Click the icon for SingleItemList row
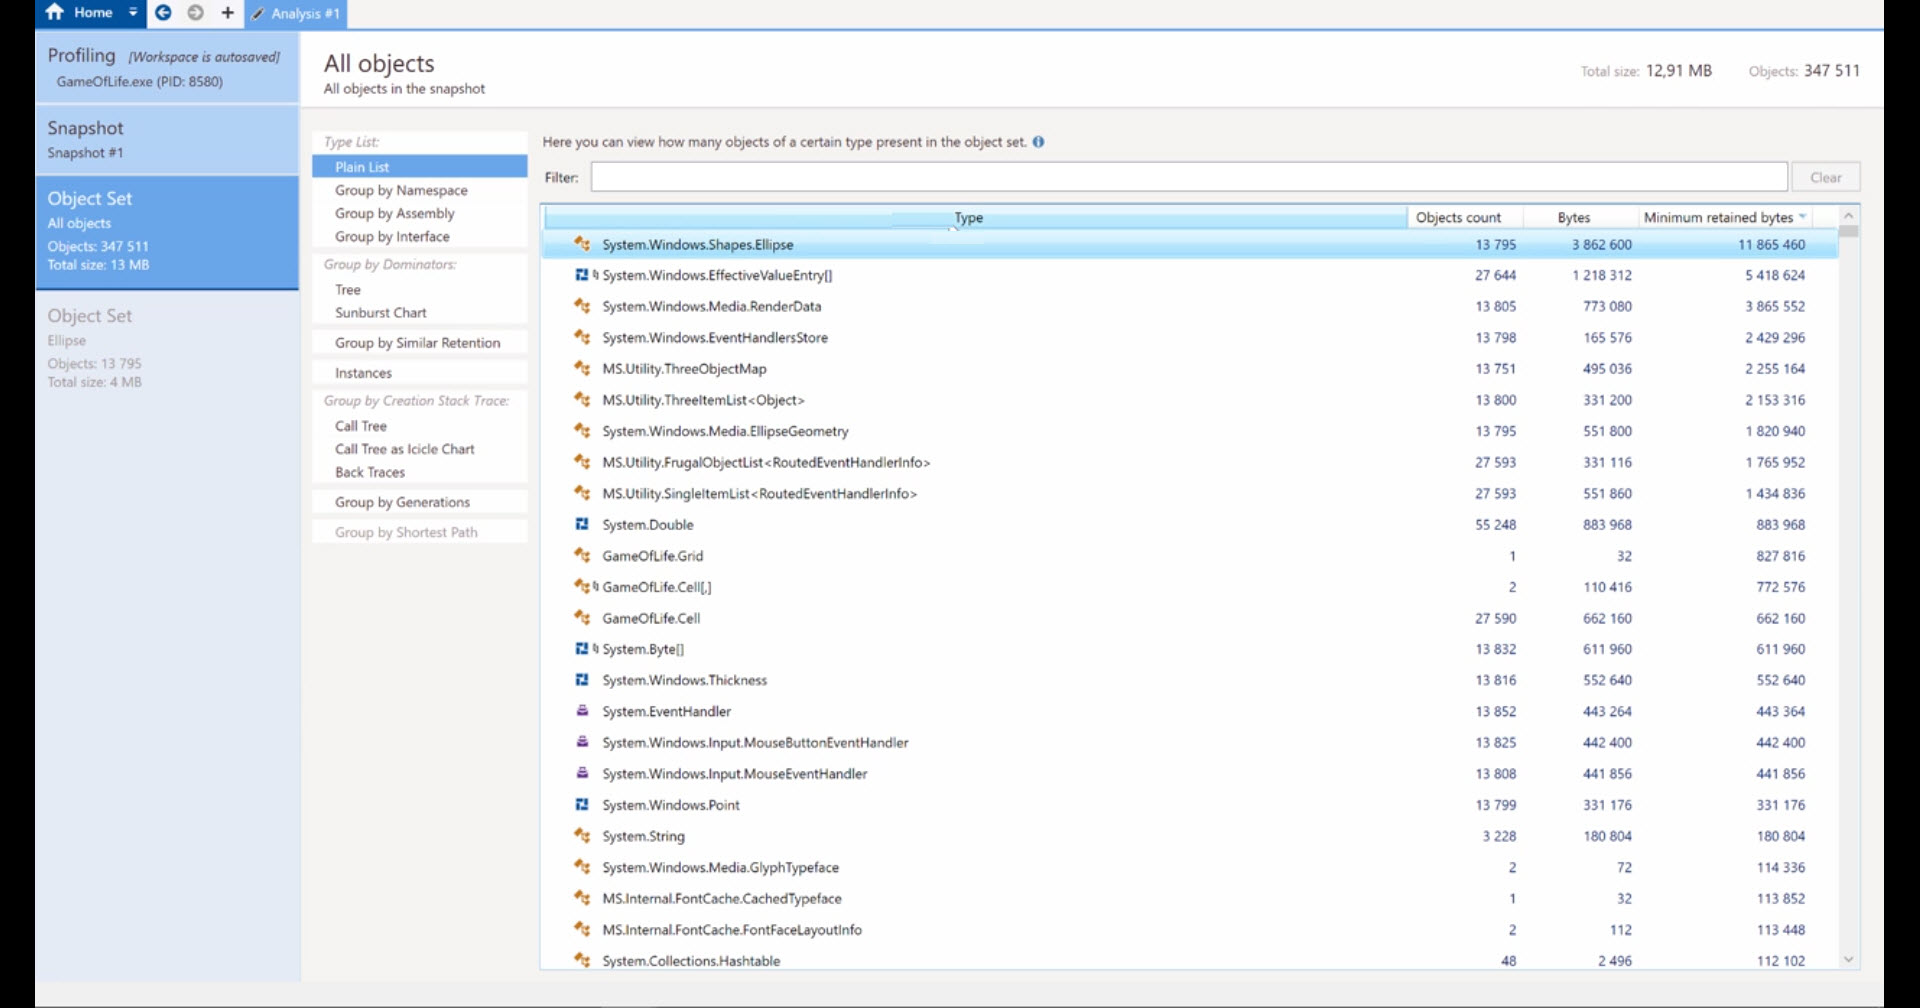This screenshot has height=1008, width=1920. click(x=582, y=492)
